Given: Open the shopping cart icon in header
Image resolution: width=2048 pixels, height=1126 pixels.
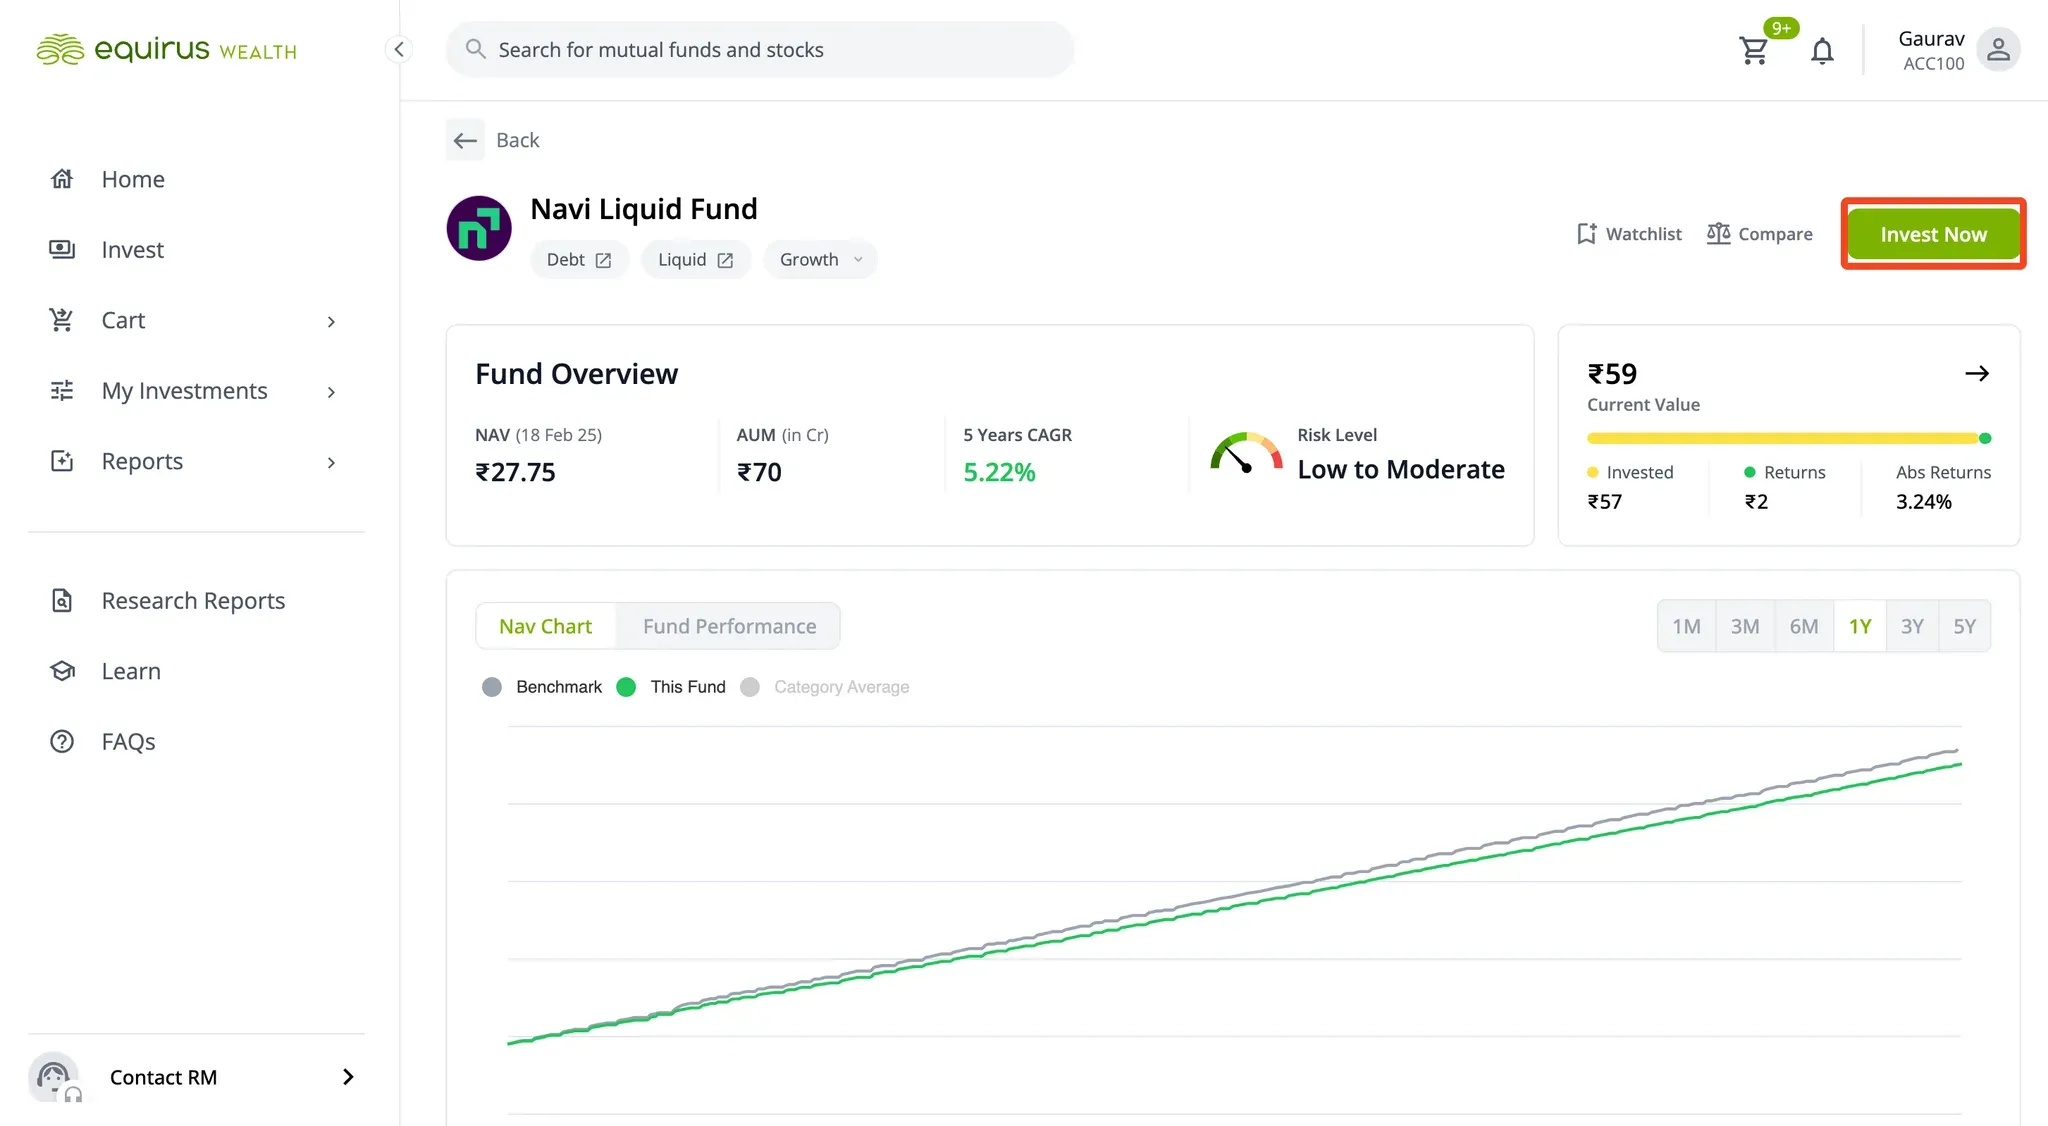Looking at the screenshot, I should click(1753, 50).
